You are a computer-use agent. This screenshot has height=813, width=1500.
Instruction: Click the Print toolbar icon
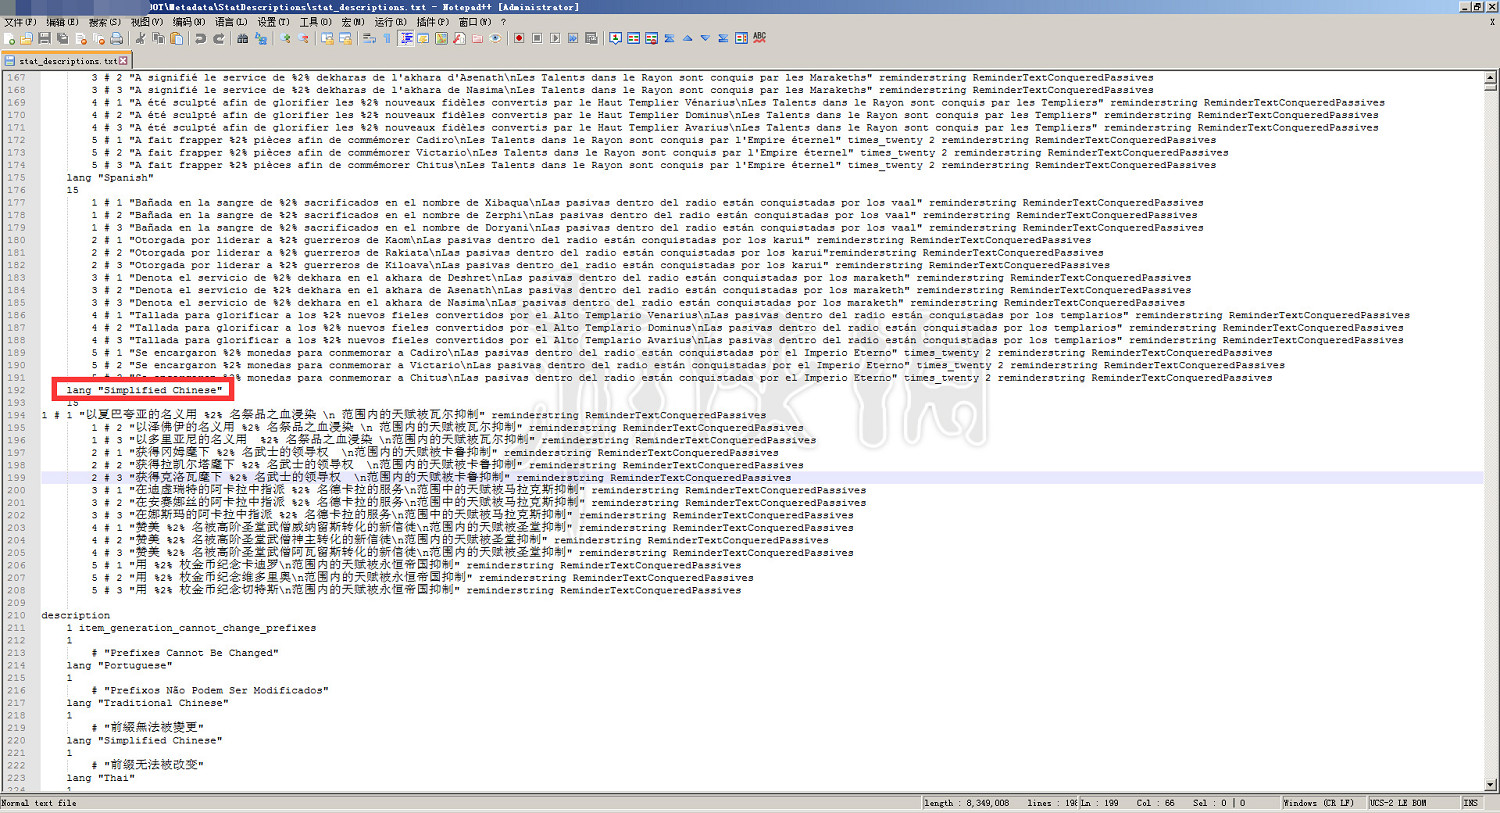tap(117, 39)
